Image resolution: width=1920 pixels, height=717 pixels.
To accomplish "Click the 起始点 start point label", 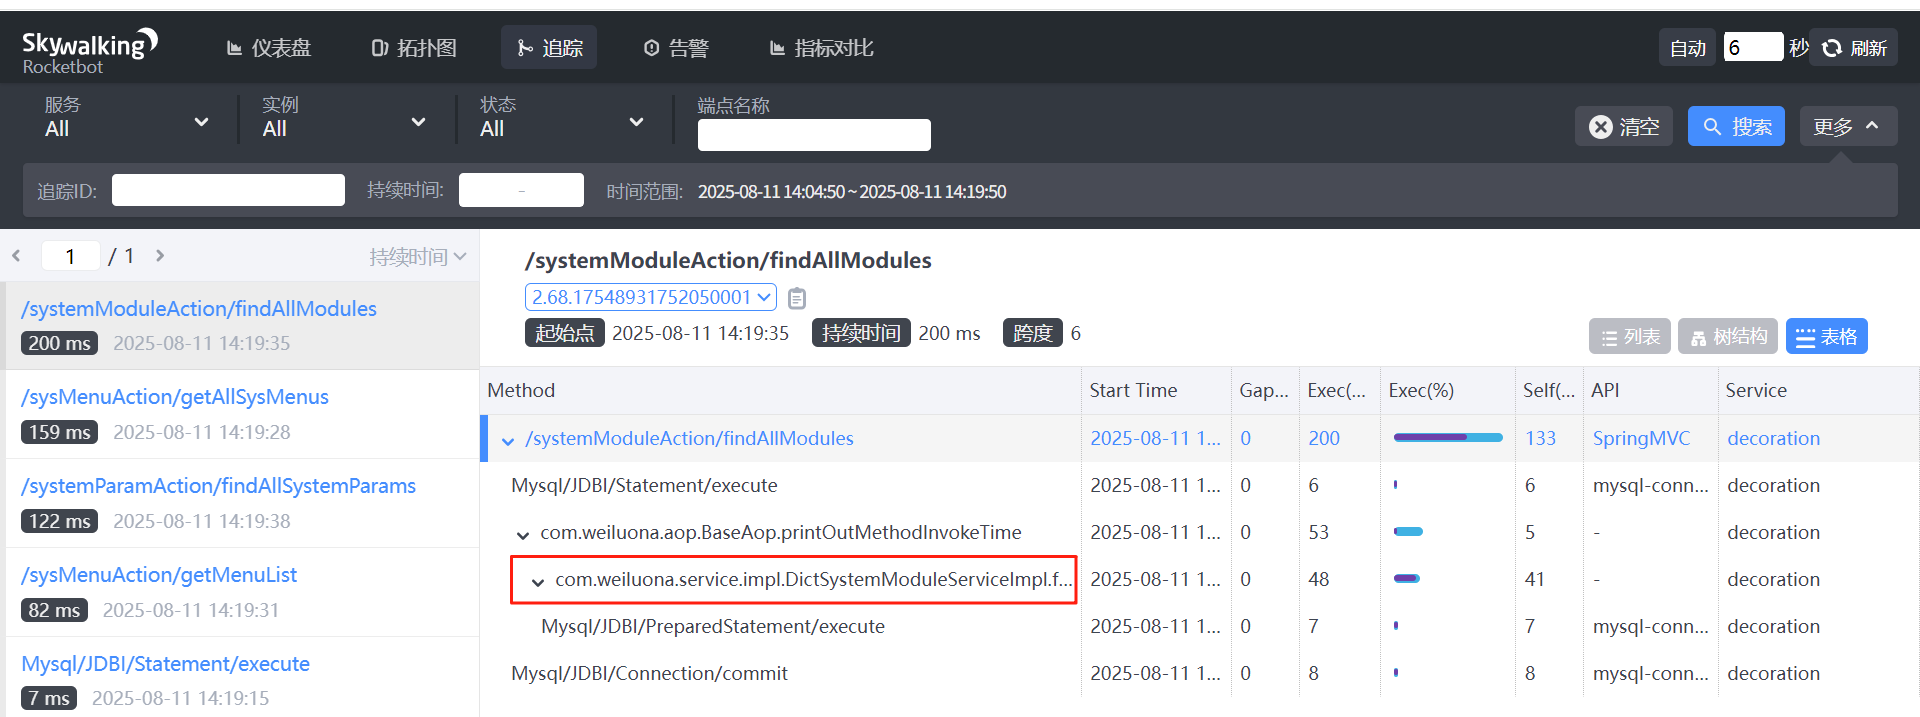I will coord(565,333).
